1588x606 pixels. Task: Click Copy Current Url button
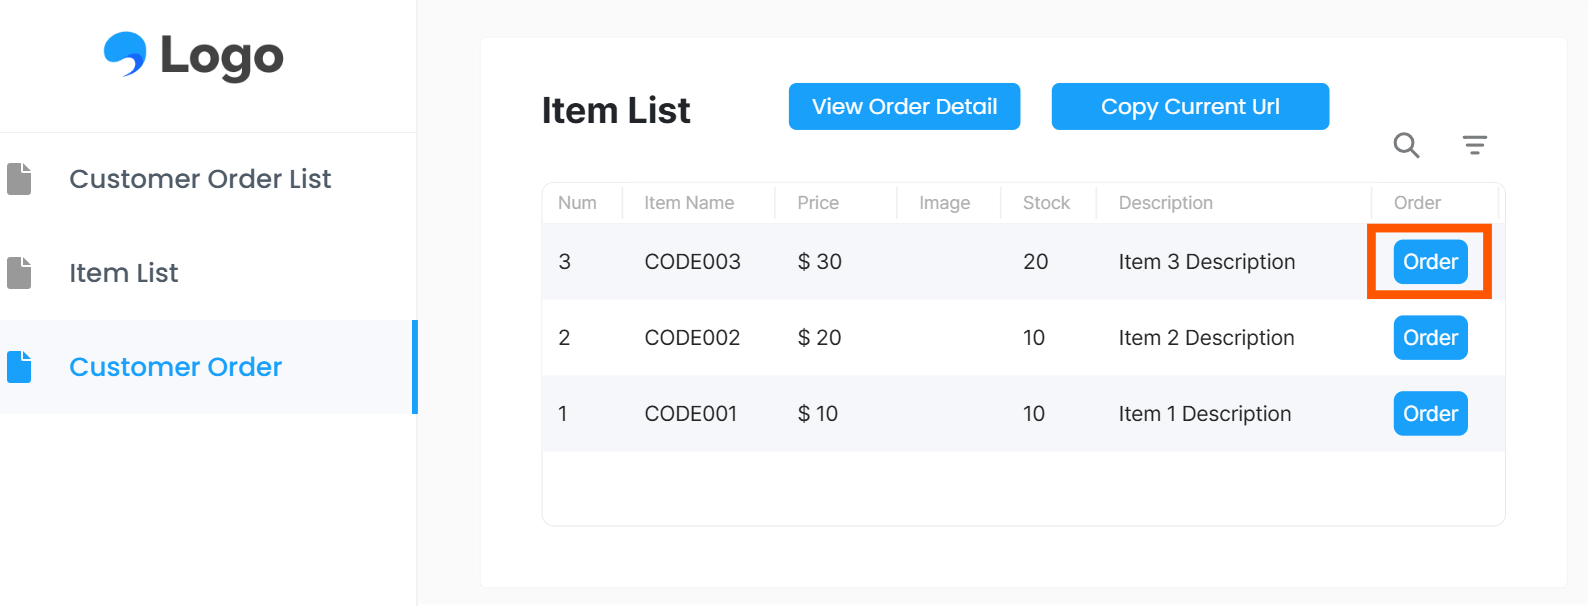point(1190,106)
